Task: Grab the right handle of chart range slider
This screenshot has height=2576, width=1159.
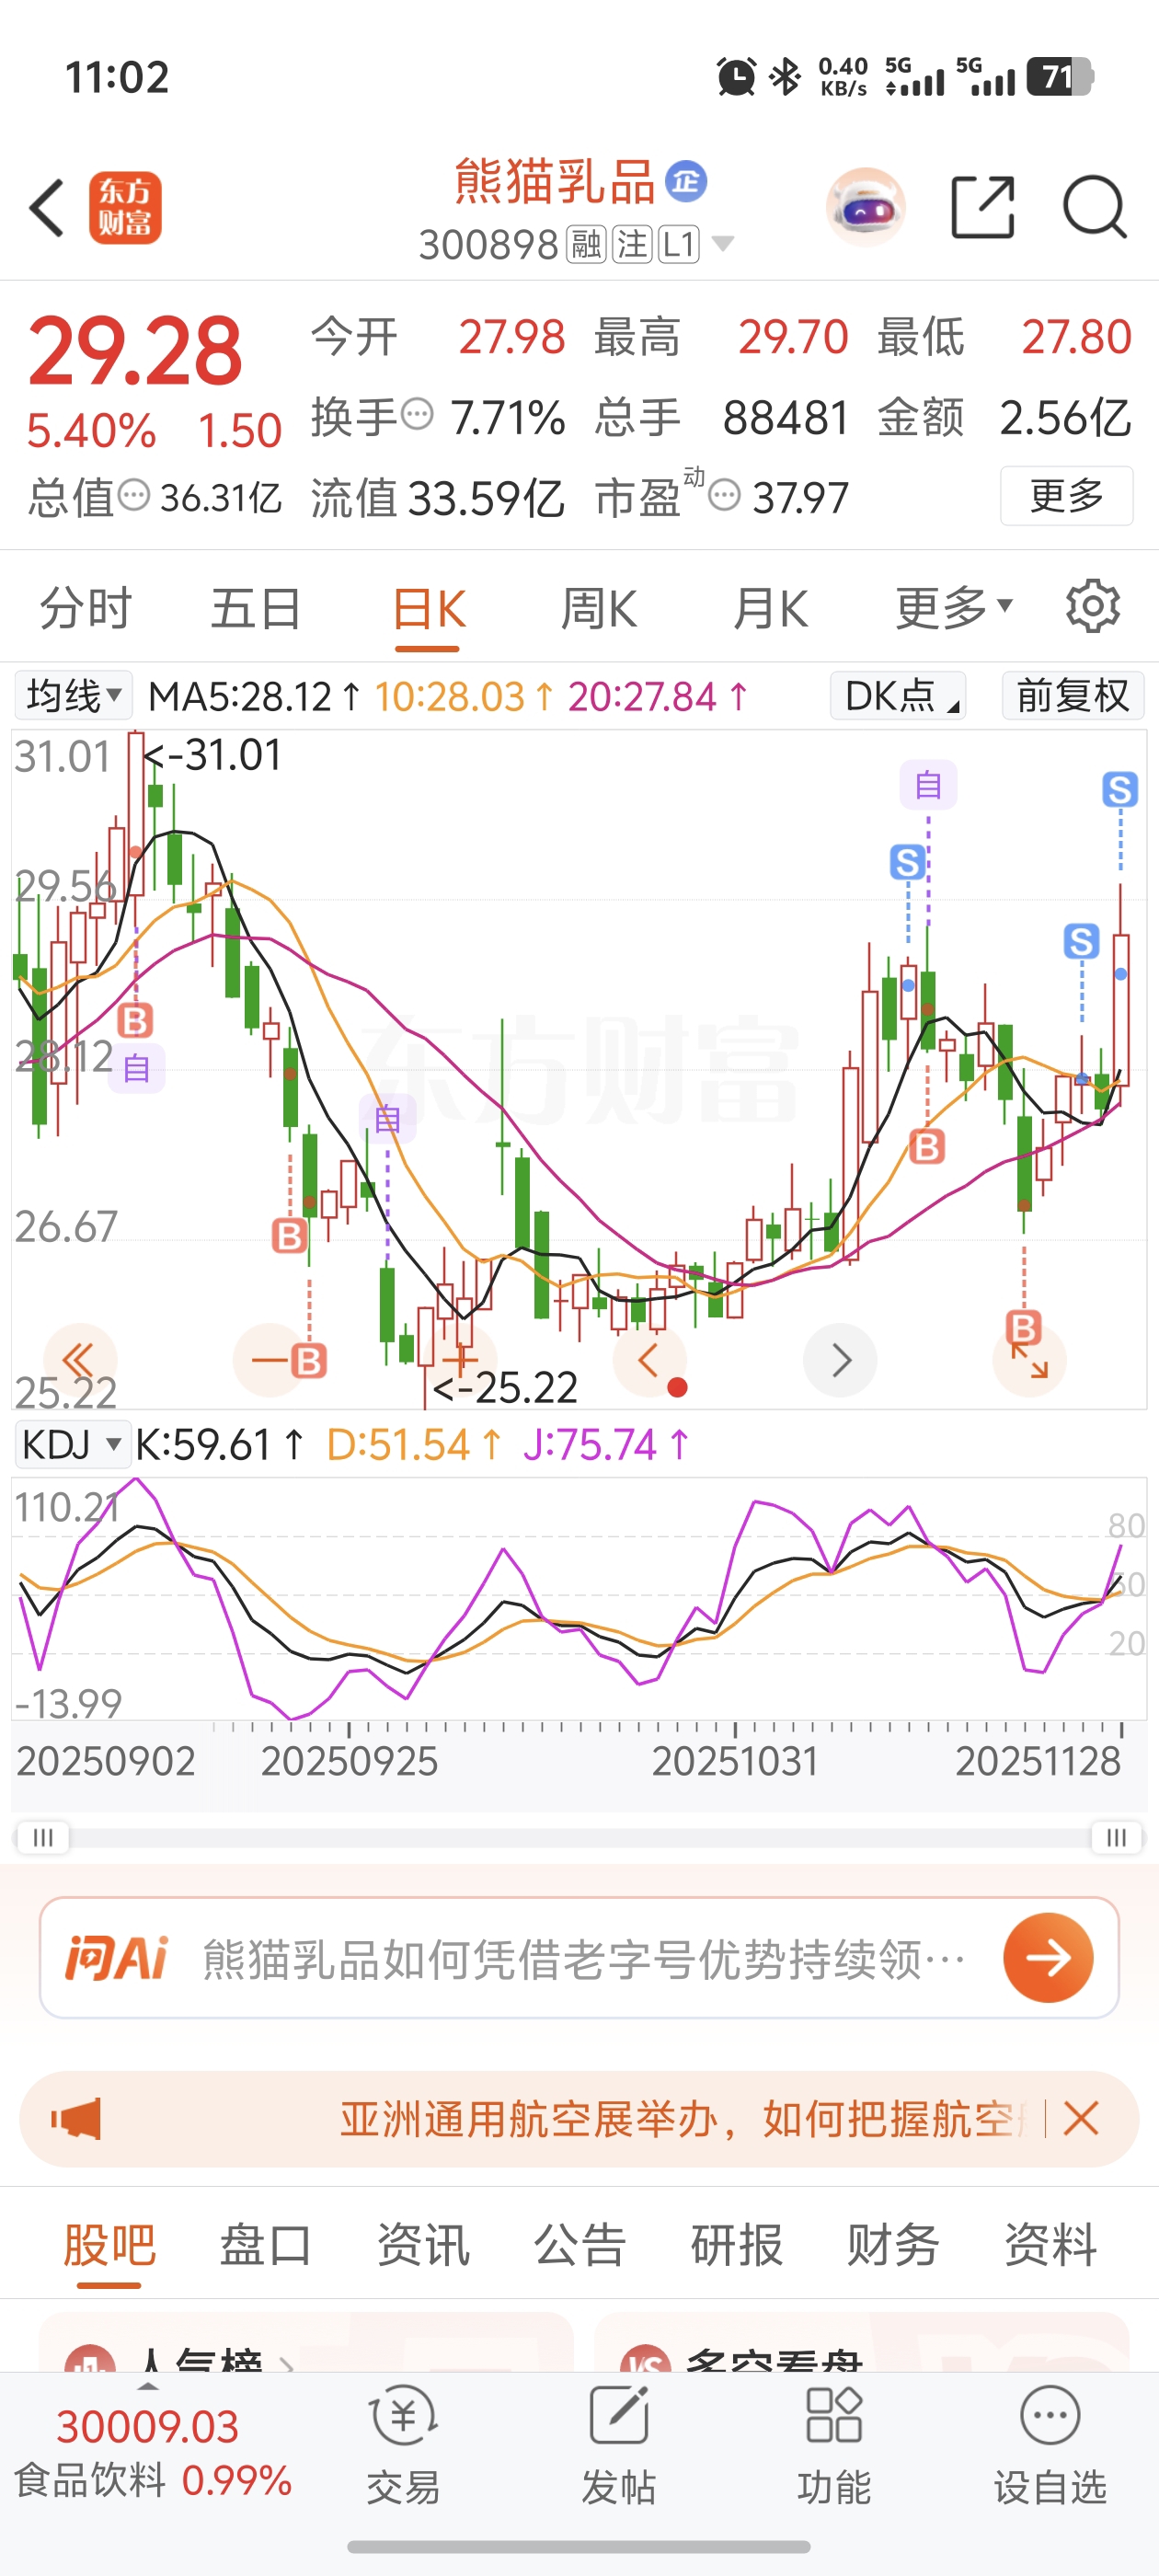Action: tap(1116, 1837)
